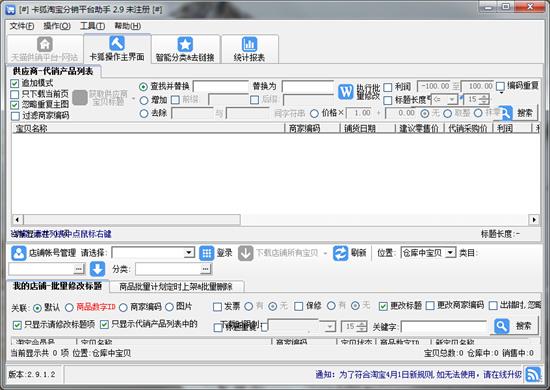Select 价格 radio button
This screenshot has width=550, height=390.
(x=314, y=113)
